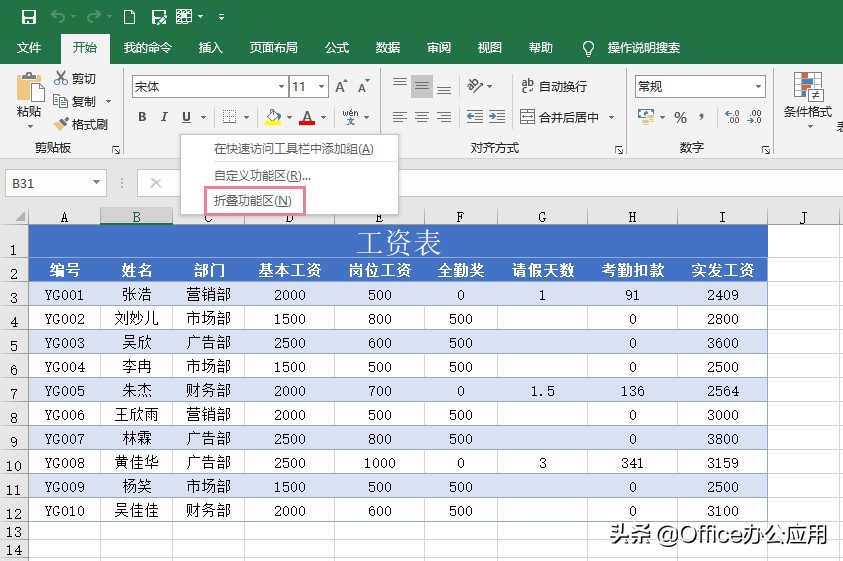Switch to 公式 Formulas tab
Viewport: 843px width, 561px height.
(x=337, y=48)
